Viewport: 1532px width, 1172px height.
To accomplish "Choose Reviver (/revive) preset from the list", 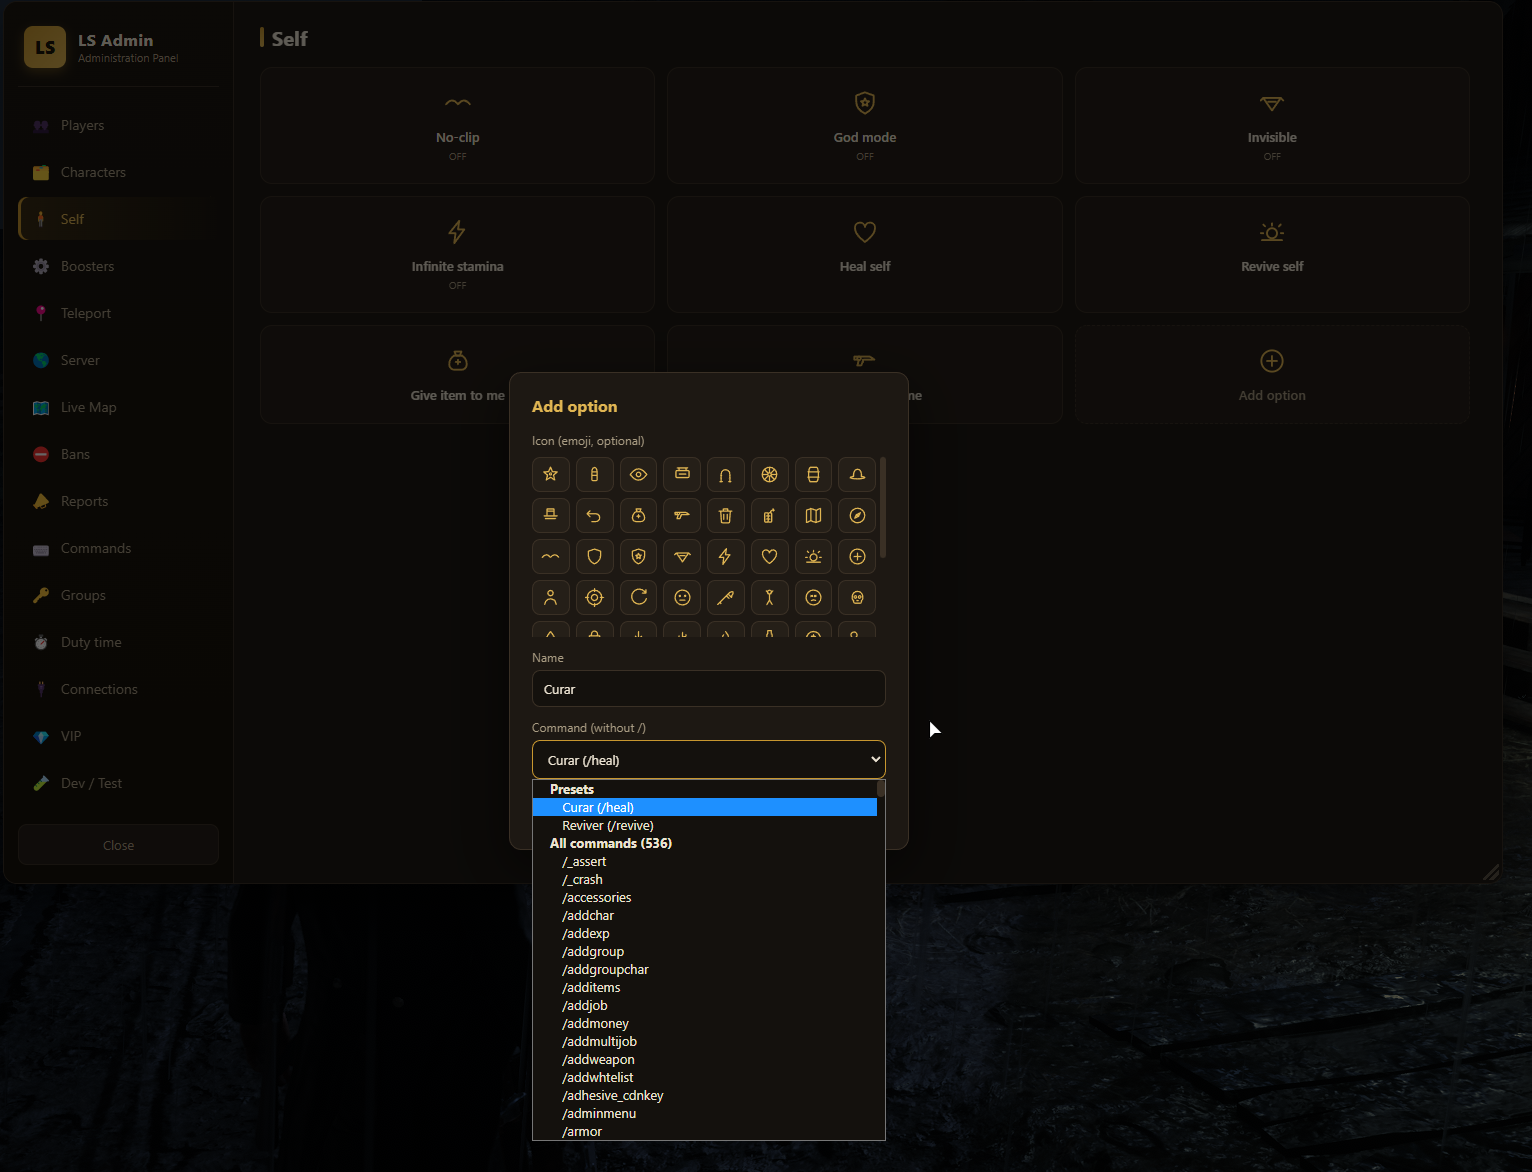I will click(x=705, y=826).
